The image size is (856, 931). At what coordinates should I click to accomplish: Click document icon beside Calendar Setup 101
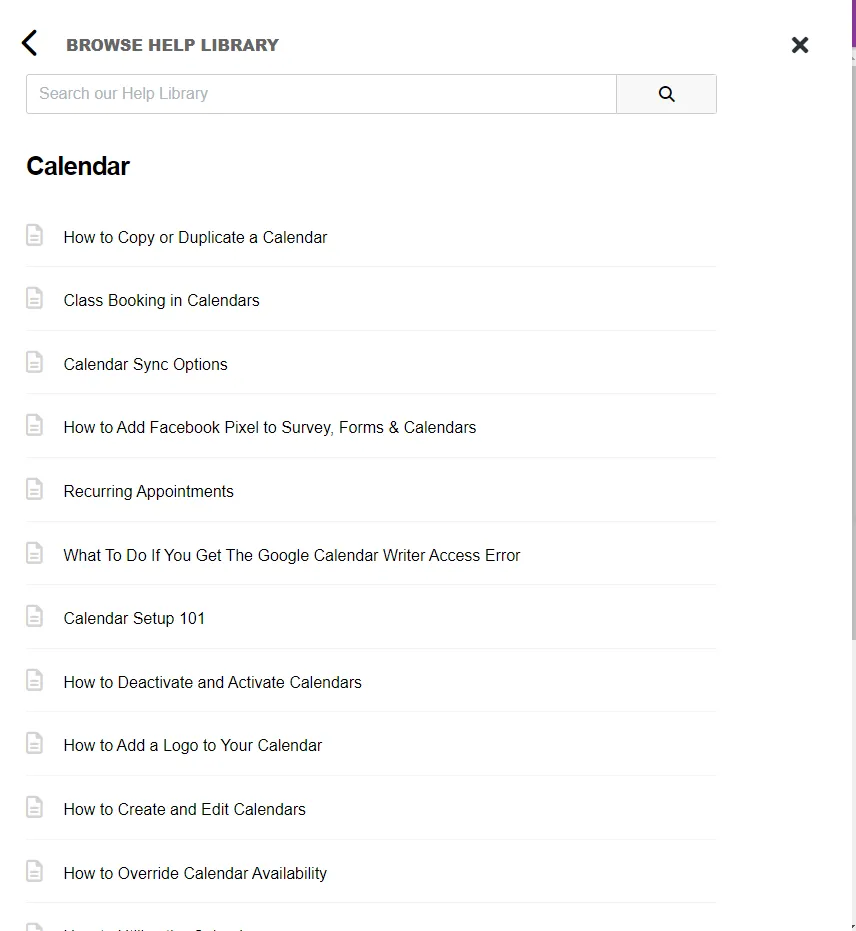[35, 617]
